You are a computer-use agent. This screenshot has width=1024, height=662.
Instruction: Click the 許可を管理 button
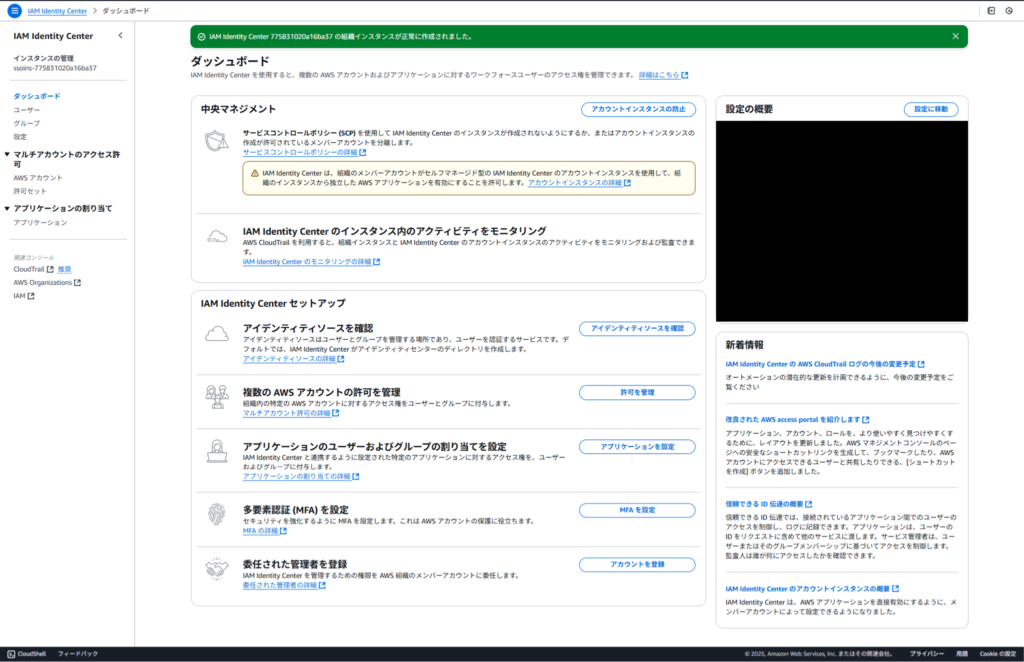637,392
